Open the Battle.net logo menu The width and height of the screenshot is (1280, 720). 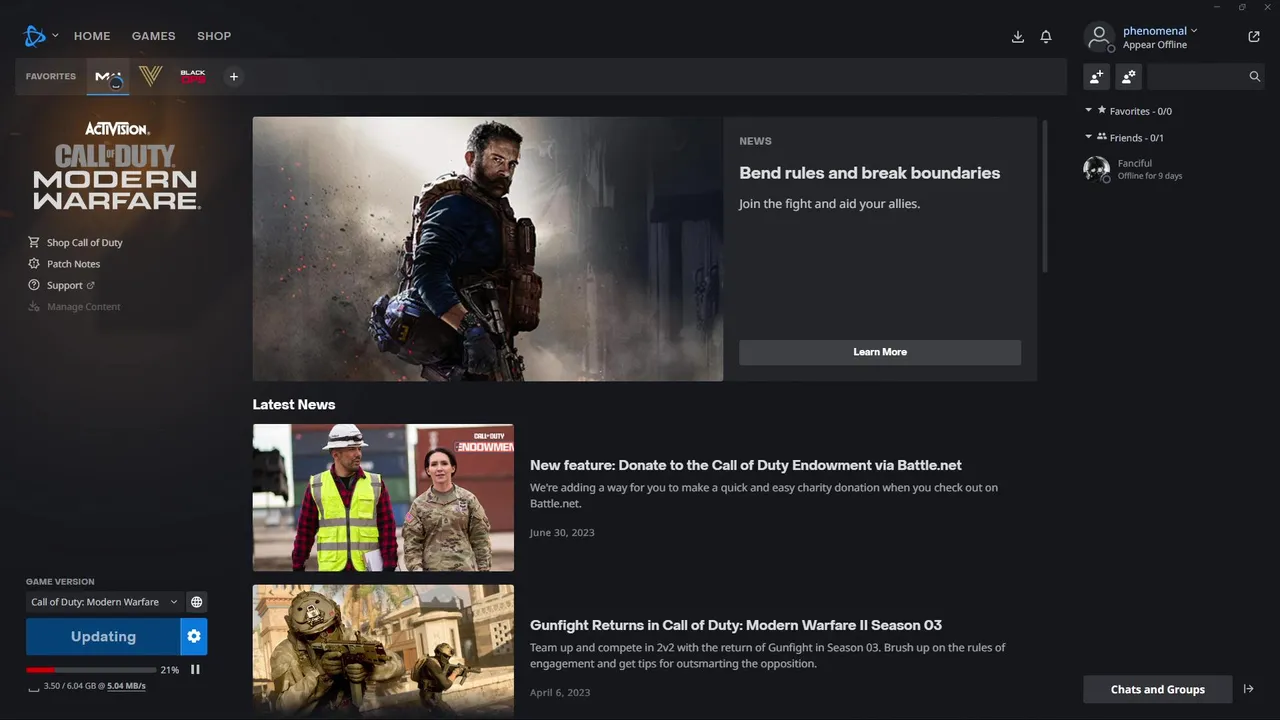pos(35,36)
